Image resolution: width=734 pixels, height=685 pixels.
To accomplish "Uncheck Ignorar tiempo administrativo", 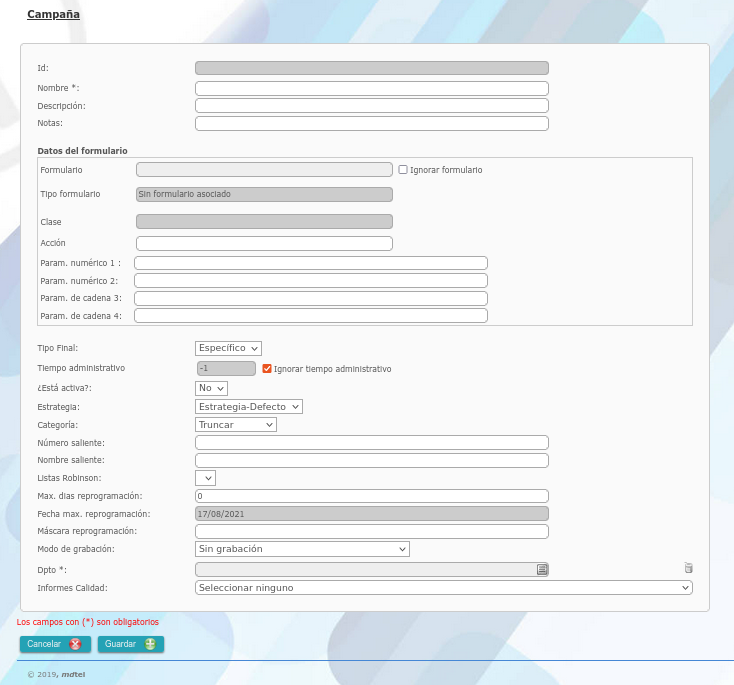I will [267, 368].
